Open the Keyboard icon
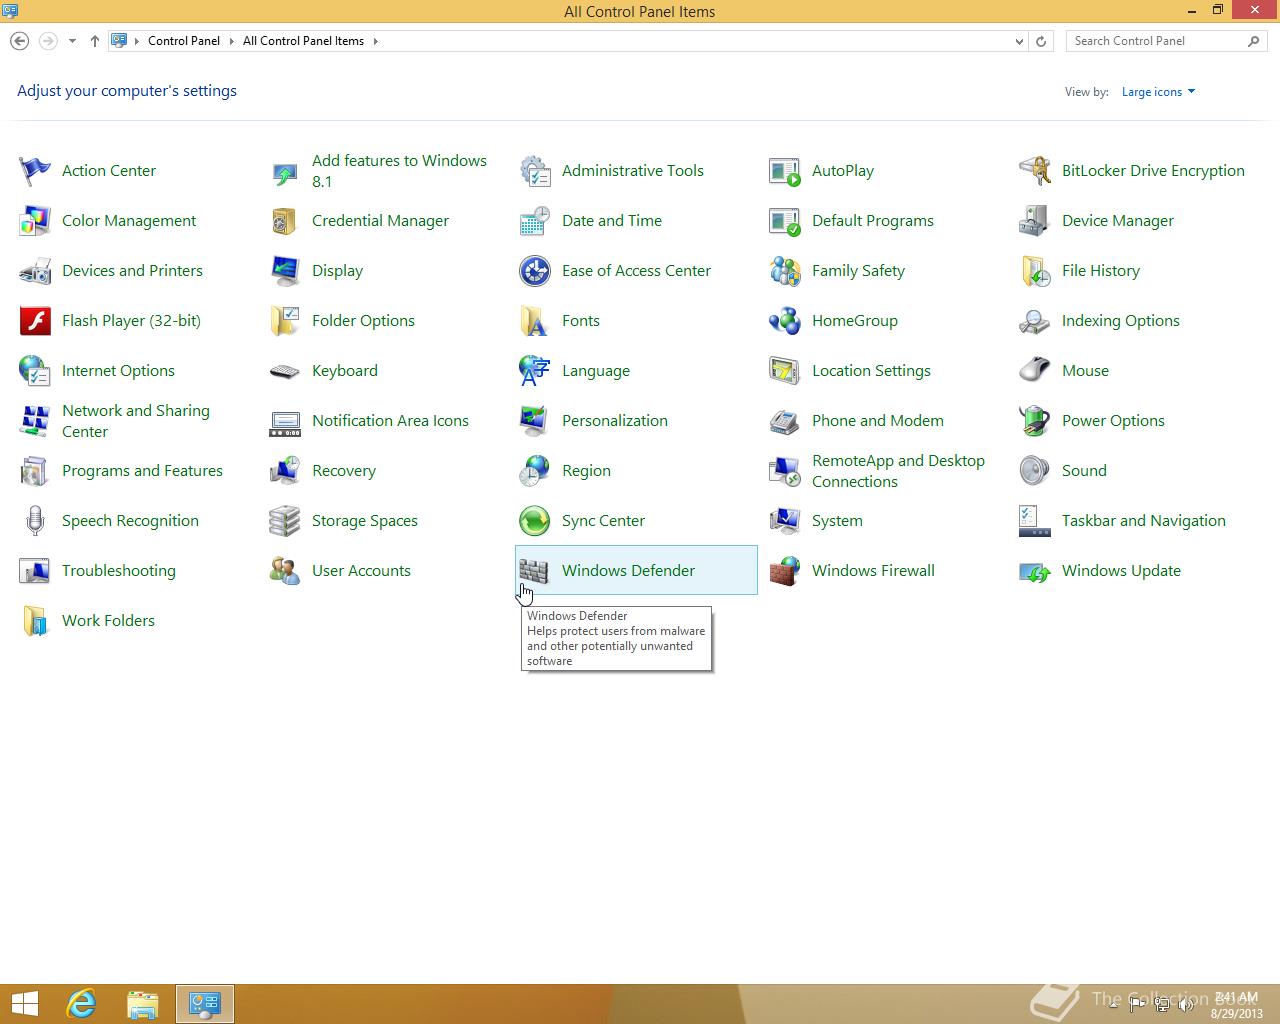This screenshot has height=1024, width=1280. pyautogui.click(x=285, y=371)
